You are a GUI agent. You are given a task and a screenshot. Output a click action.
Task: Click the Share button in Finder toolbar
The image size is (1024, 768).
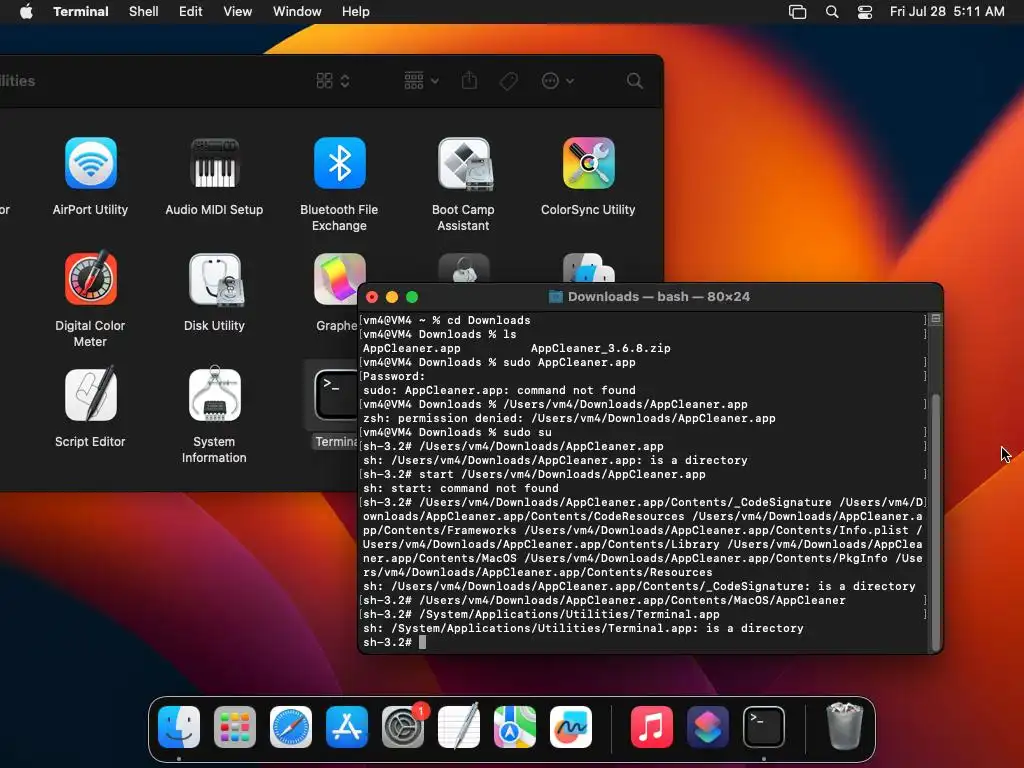tap(470, 80)
